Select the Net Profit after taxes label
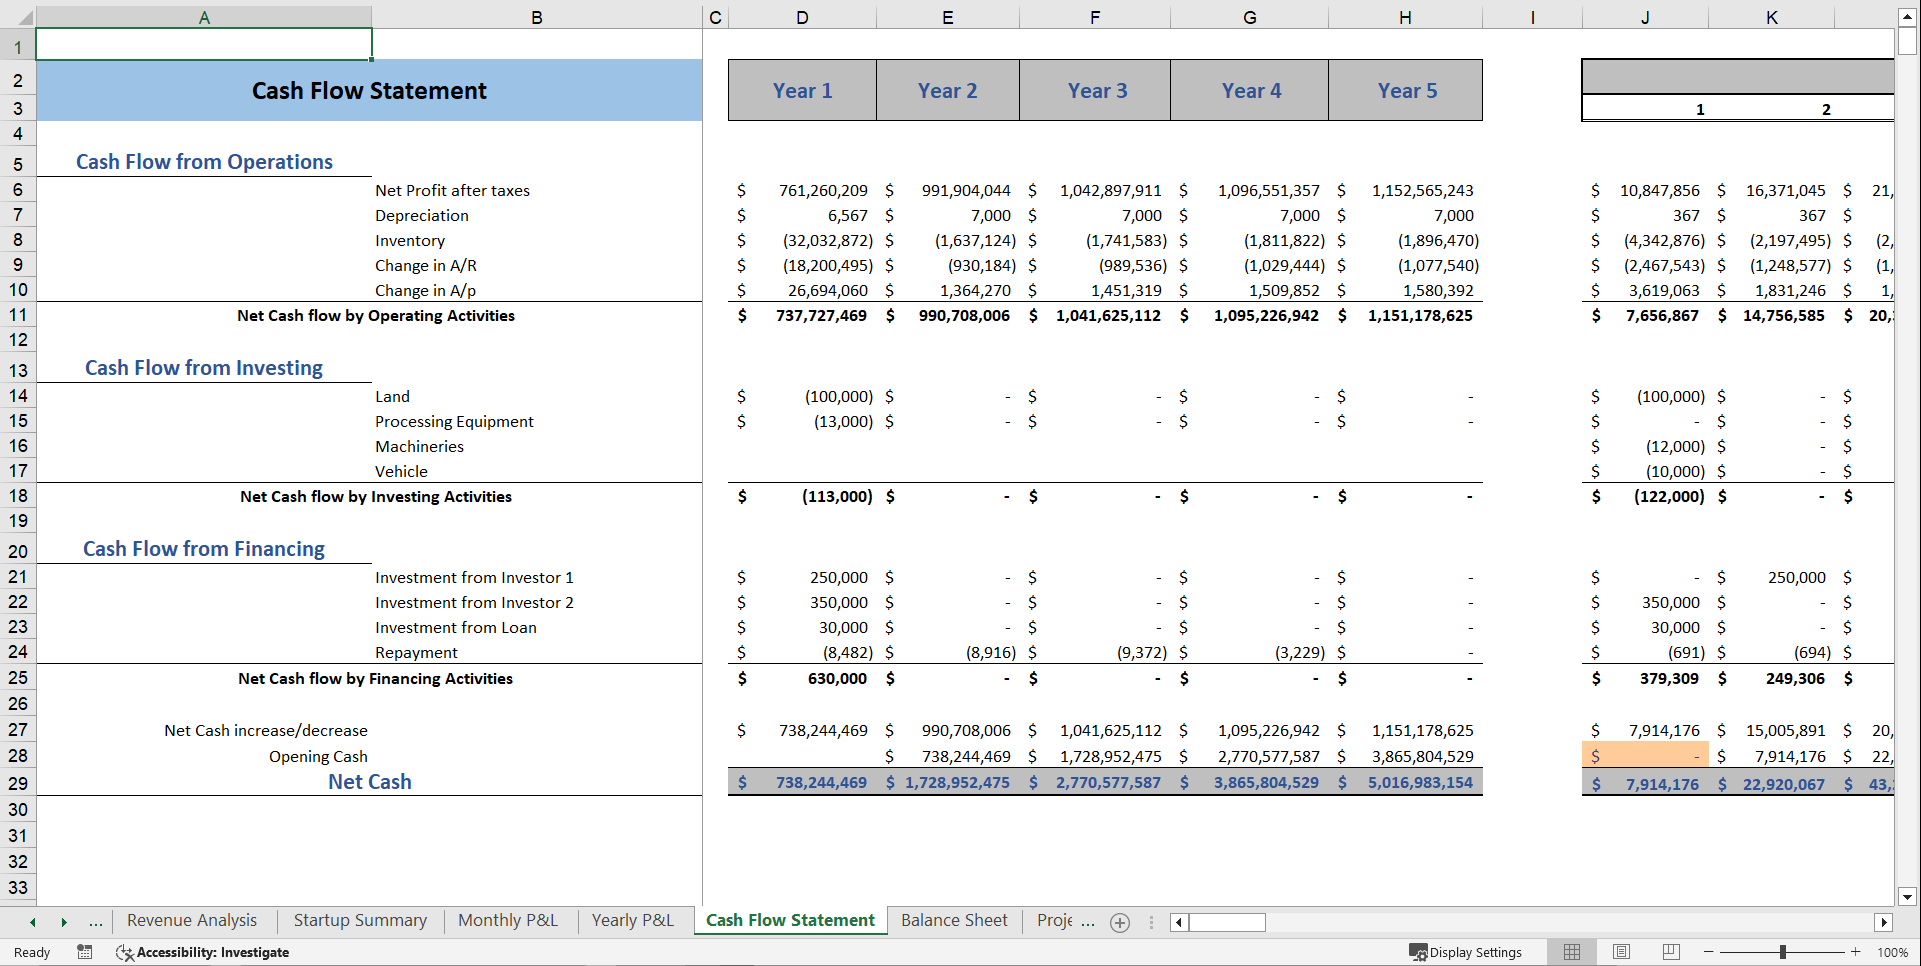 point(452,190)
